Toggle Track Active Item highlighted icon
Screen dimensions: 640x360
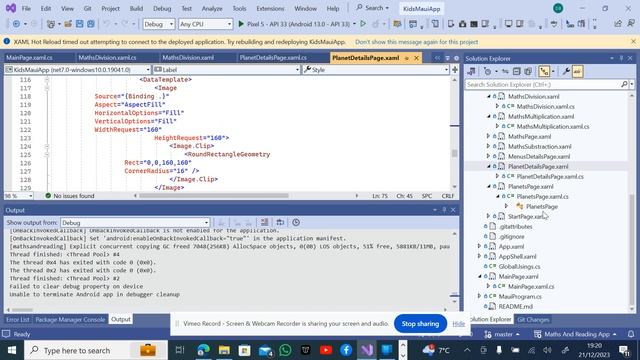click(x=544, y=71)
